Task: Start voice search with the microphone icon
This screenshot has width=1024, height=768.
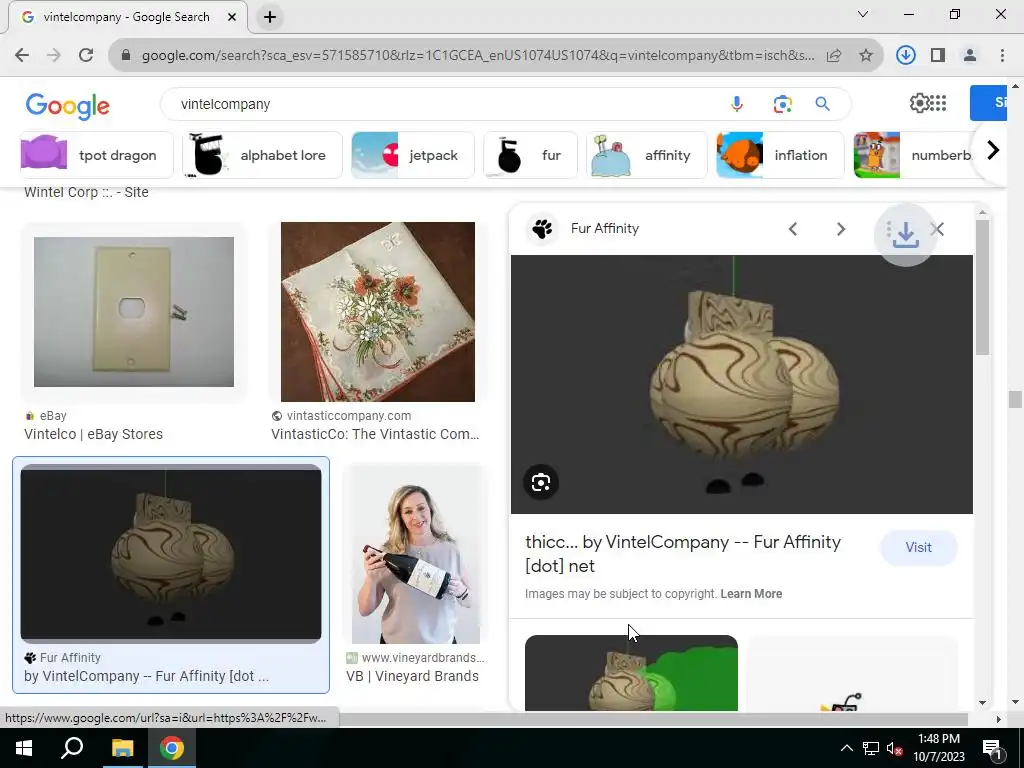Action: [x=737, y=104]
